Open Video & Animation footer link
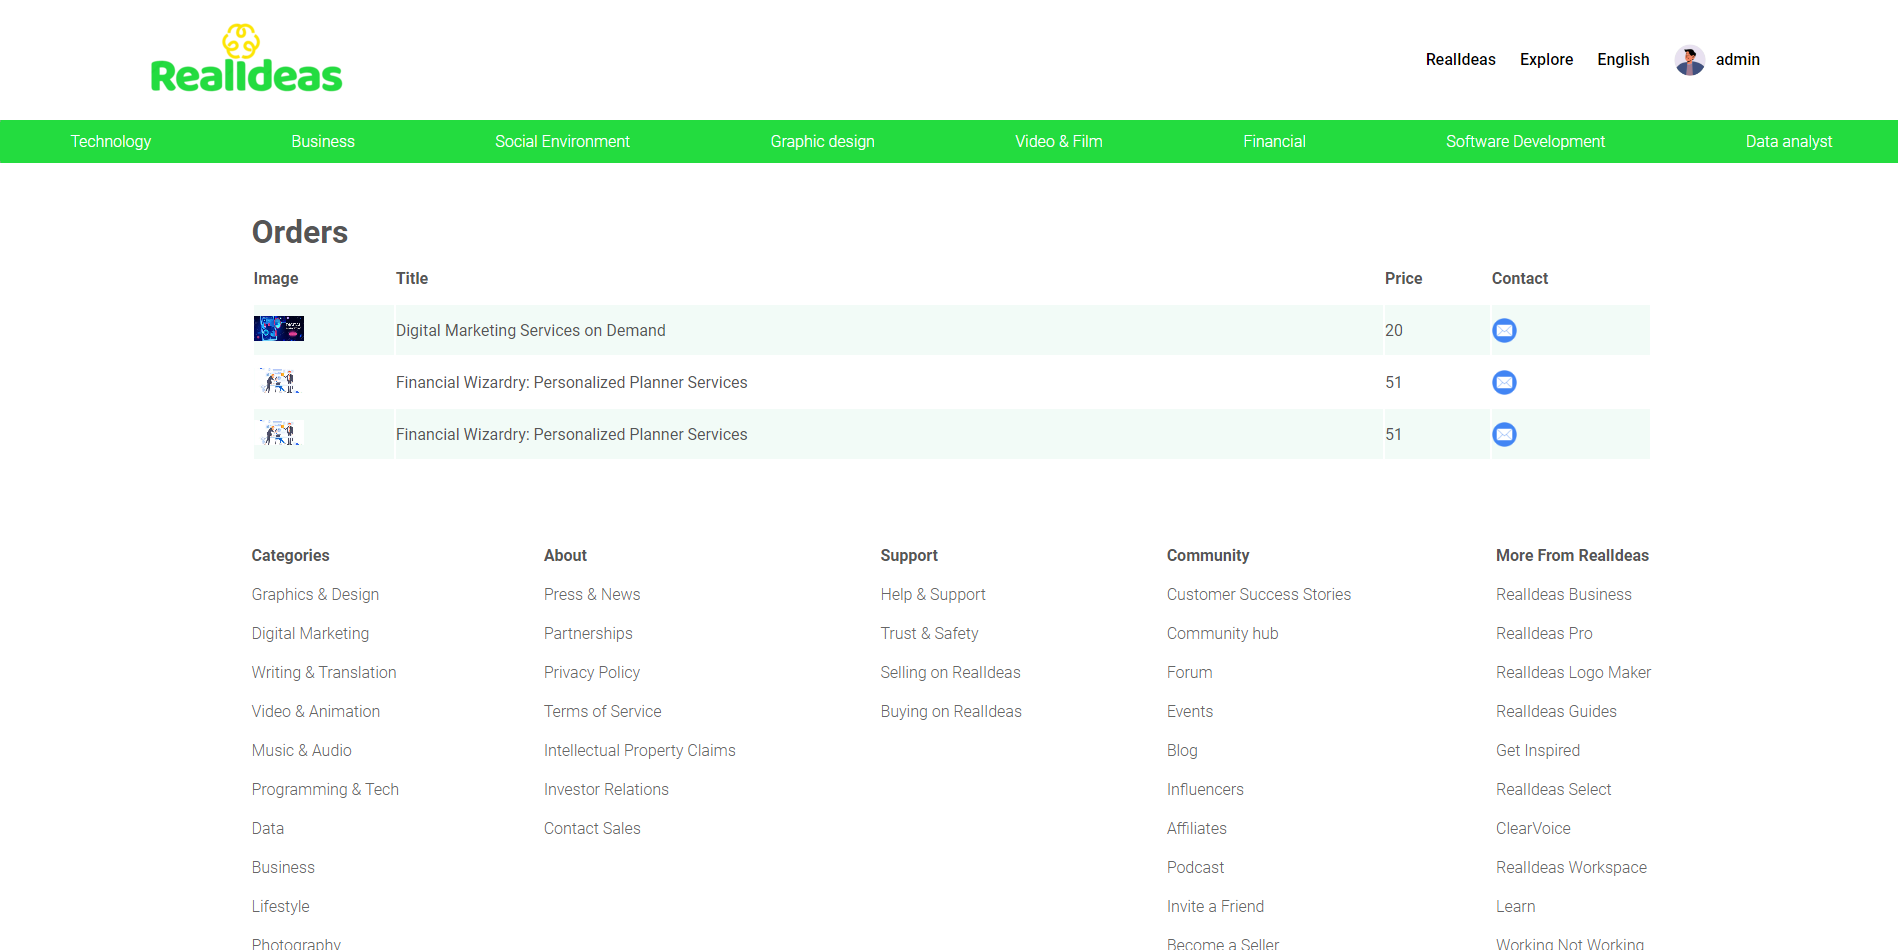1898x950 pixels. click(x=316, y=712)
